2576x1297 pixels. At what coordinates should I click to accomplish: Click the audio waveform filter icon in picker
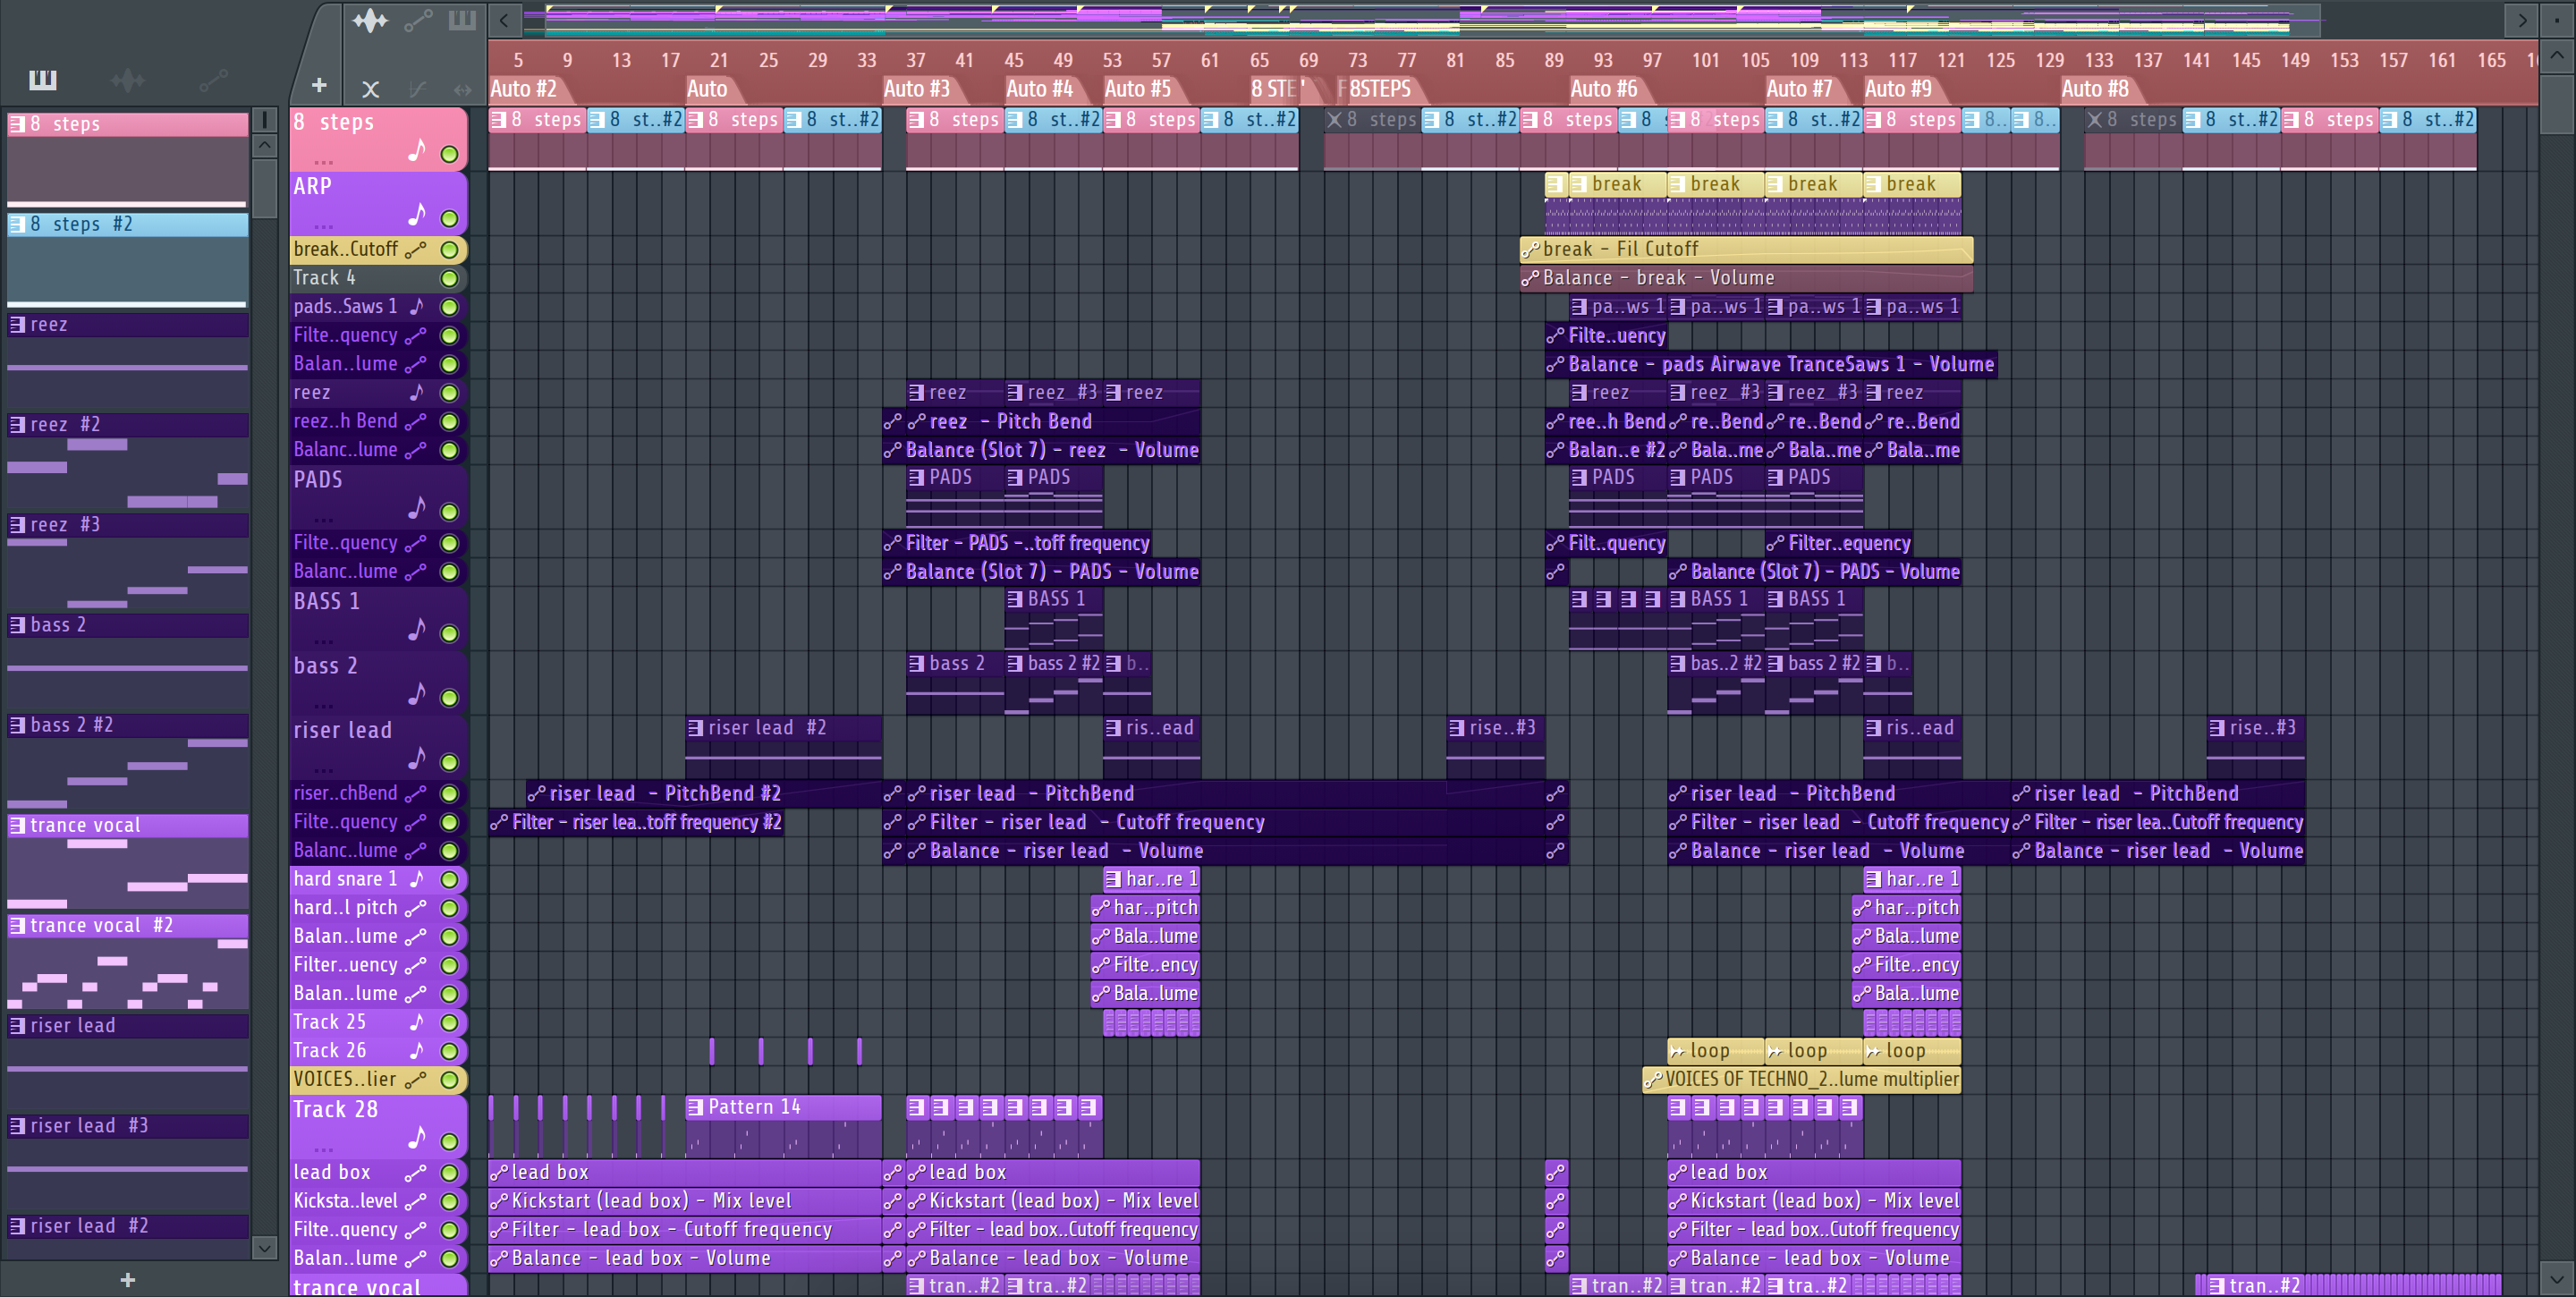click(128, 80)
